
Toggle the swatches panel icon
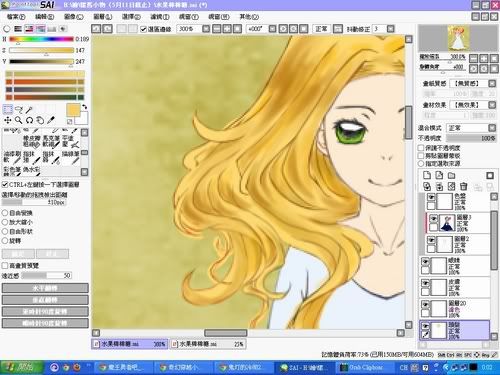pyautogui.click(x=51, y=29)
